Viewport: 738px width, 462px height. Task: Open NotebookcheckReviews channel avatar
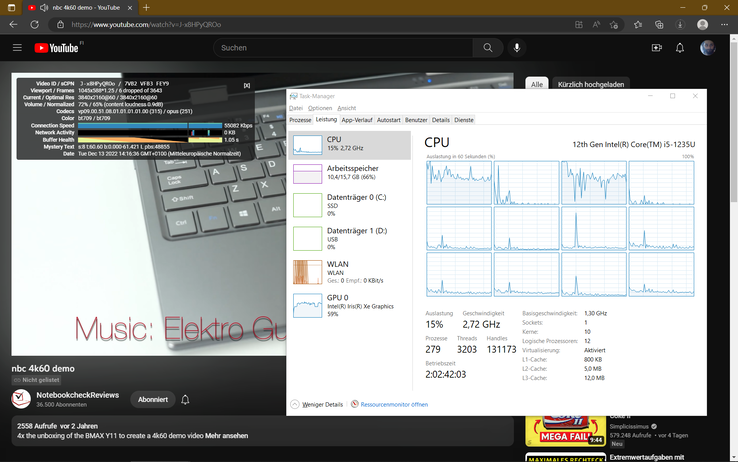point(21,399)
